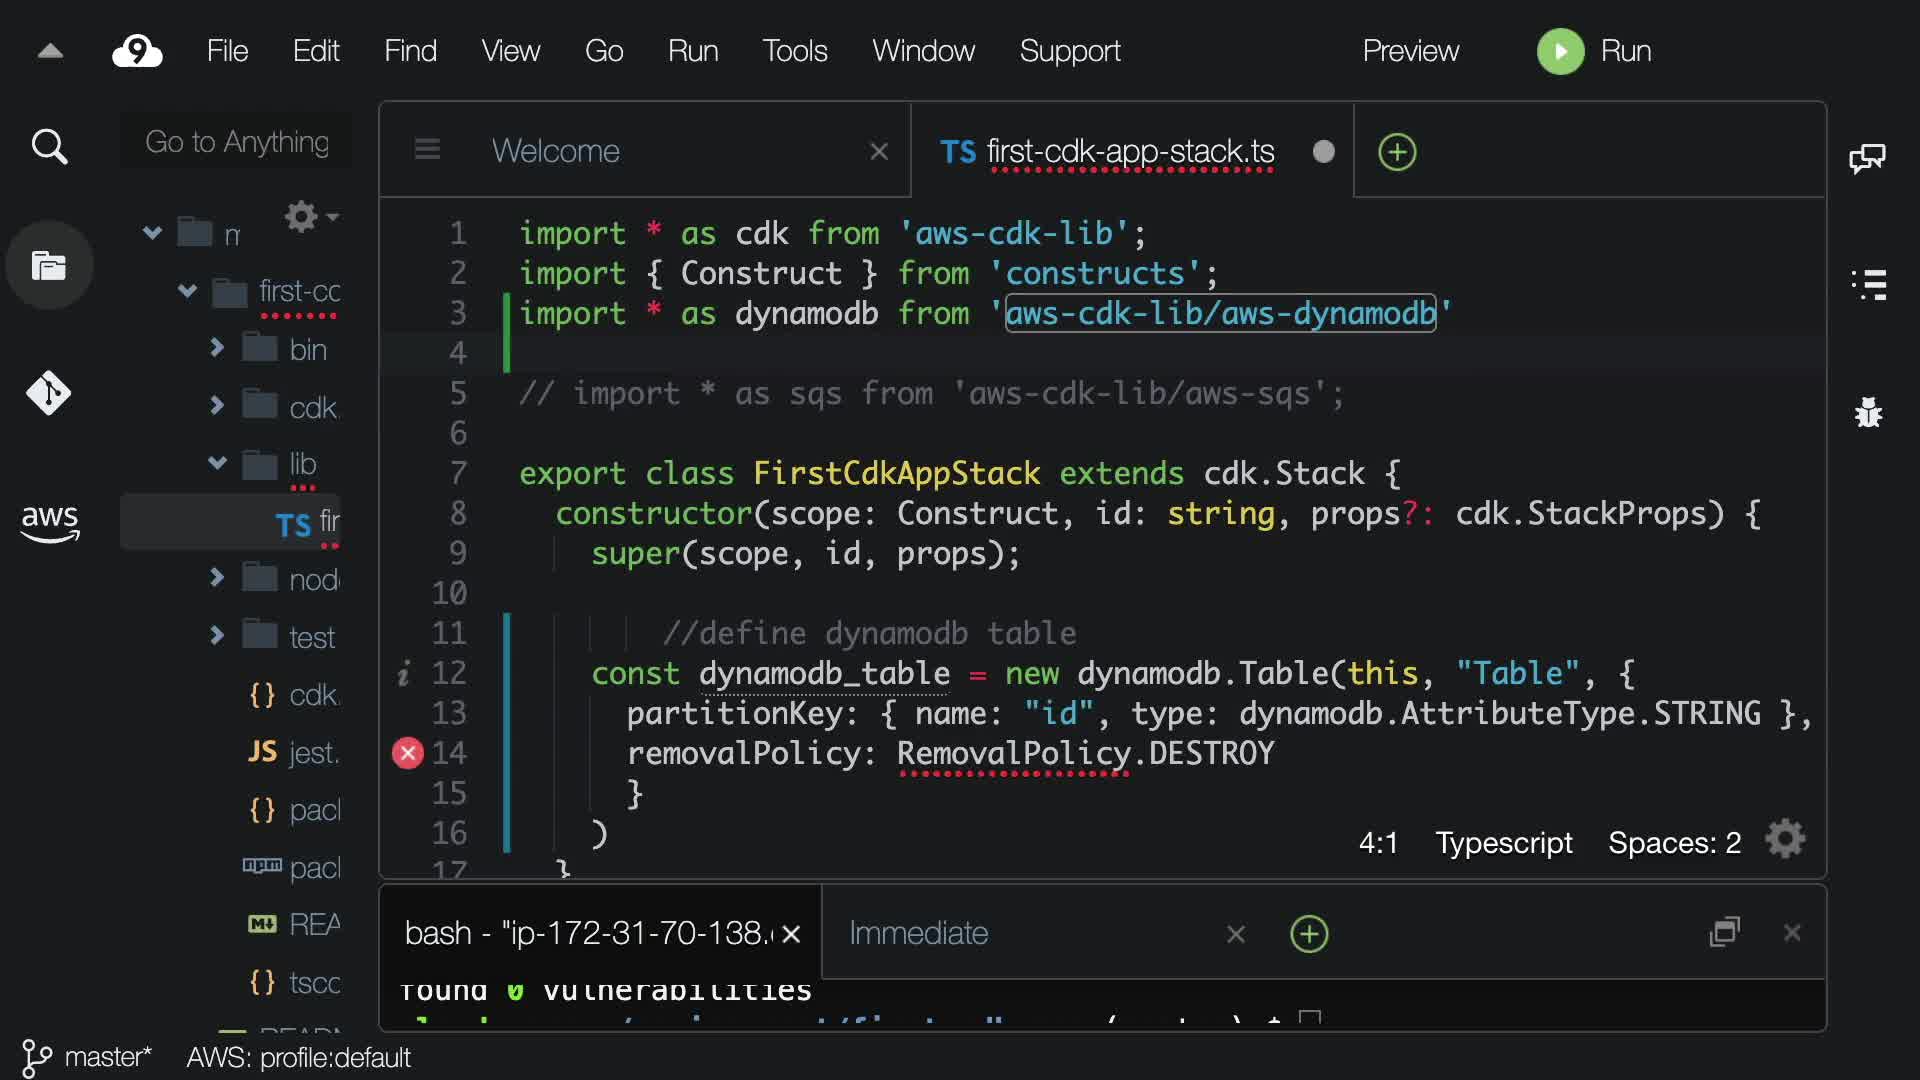Click the Preview button

click(x=1410, y=51)
